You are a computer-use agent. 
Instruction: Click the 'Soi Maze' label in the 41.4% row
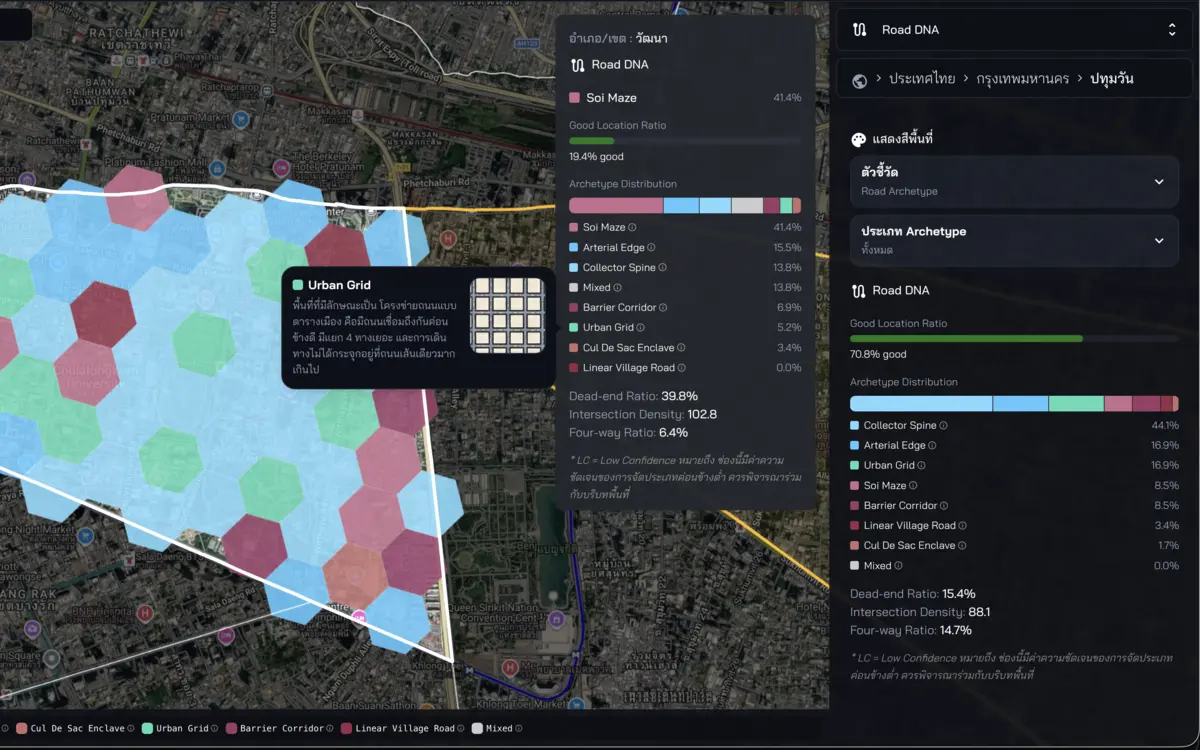(604, 228)
